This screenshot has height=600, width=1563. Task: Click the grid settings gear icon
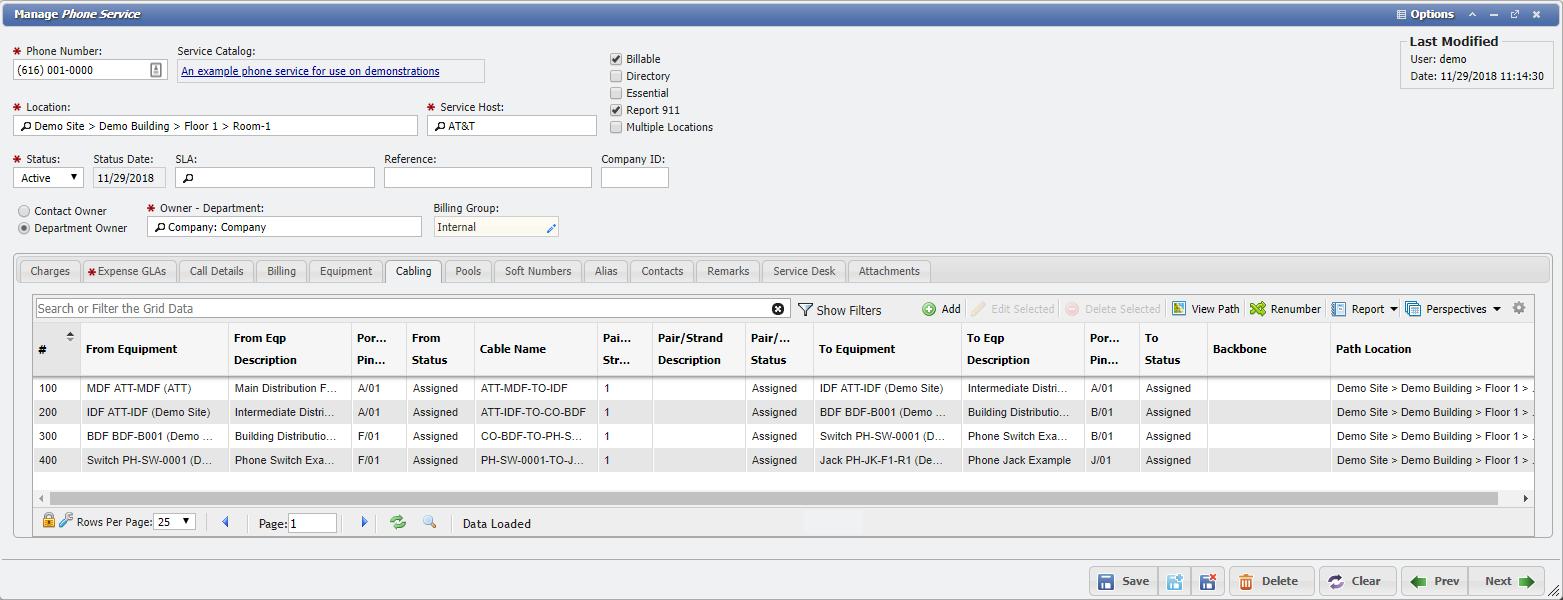pyautogui.click(x=1518, y=308)
